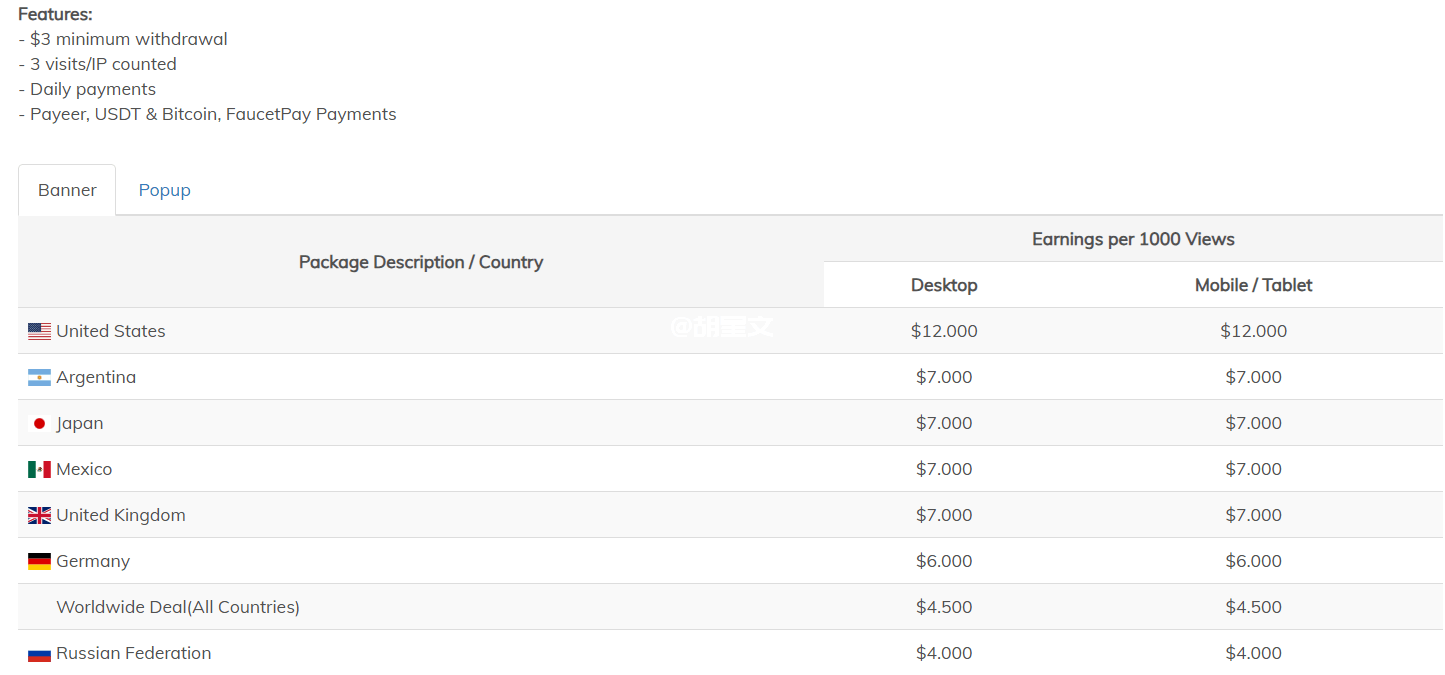The width and height of the screenshot is (1445, 675).
Task: Switch to the Popup tab
Action: [164, 190]
